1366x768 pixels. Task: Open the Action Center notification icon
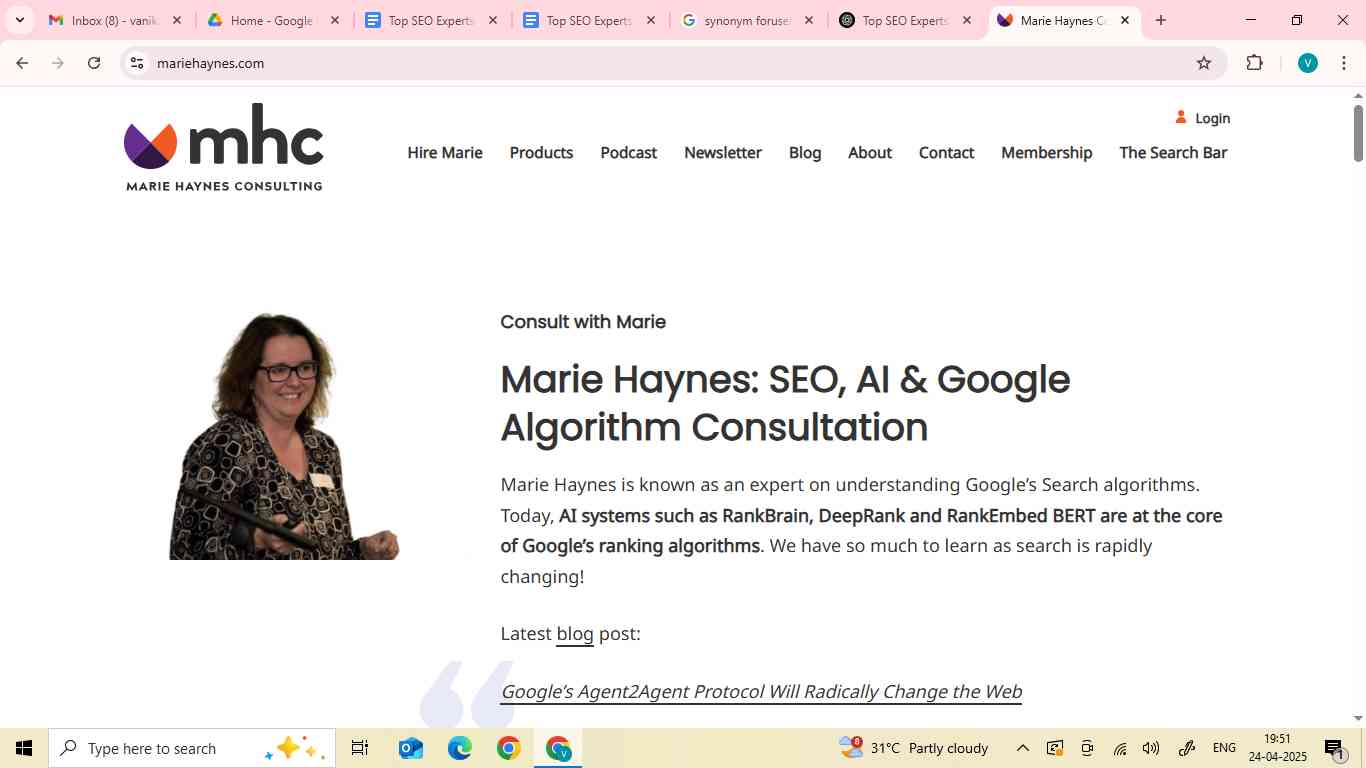click(x=1334, y=747)
